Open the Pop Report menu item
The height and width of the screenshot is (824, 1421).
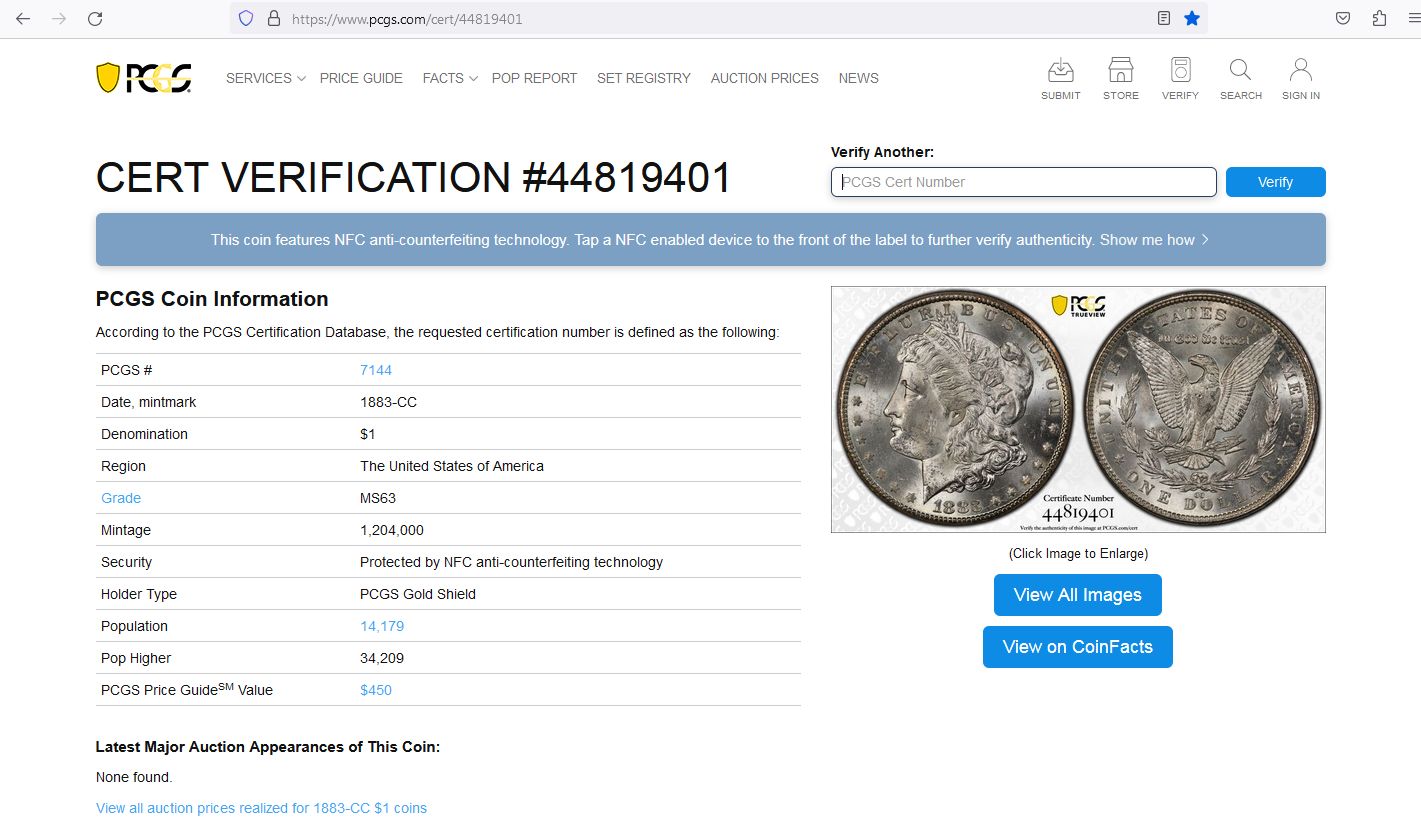(534, 78)
